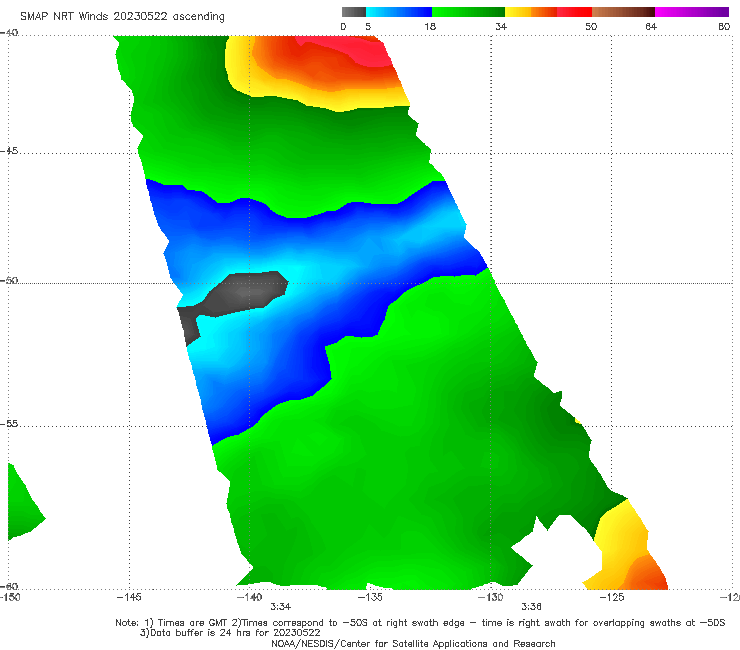The width and height of the screenshot is (740, 650).
Task: Click the credit "NOAA/NESDIS/Center for Satellite Applications and Research"
Action: (413, 643)
